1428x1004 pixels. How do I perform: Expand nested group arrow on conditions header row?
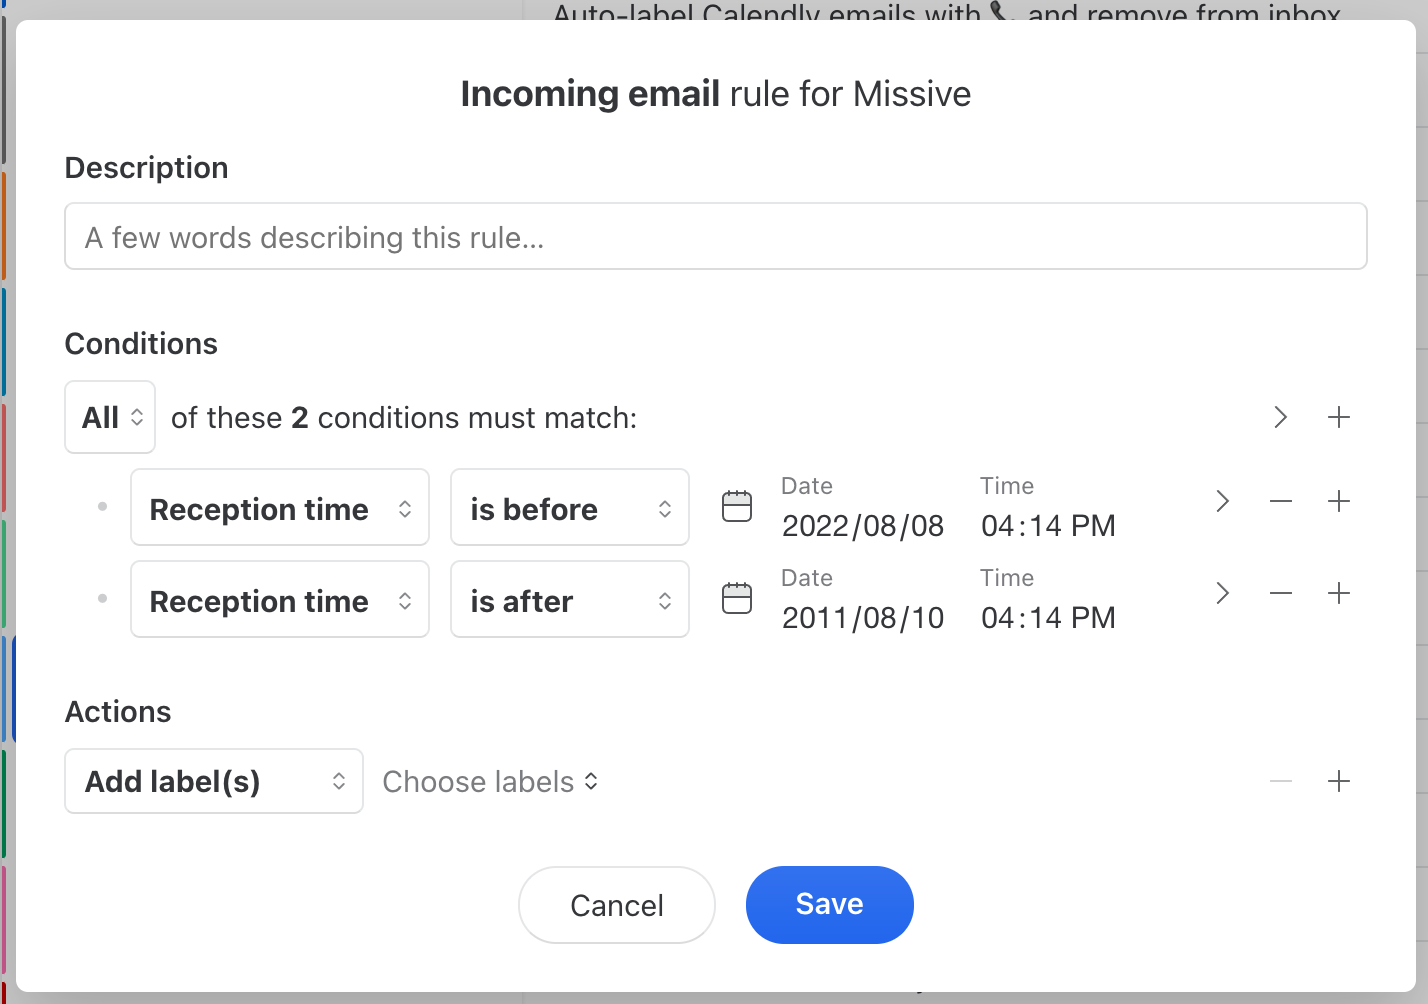tap(1281, 418)
